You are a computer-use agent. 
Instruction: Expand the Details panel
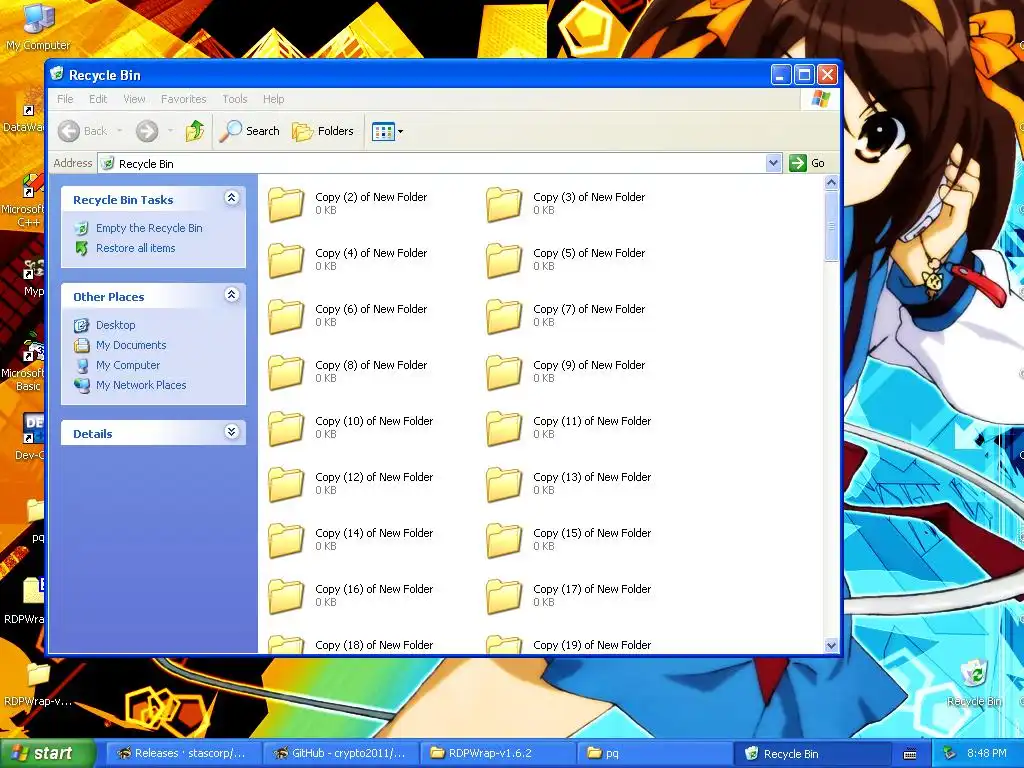231,432
